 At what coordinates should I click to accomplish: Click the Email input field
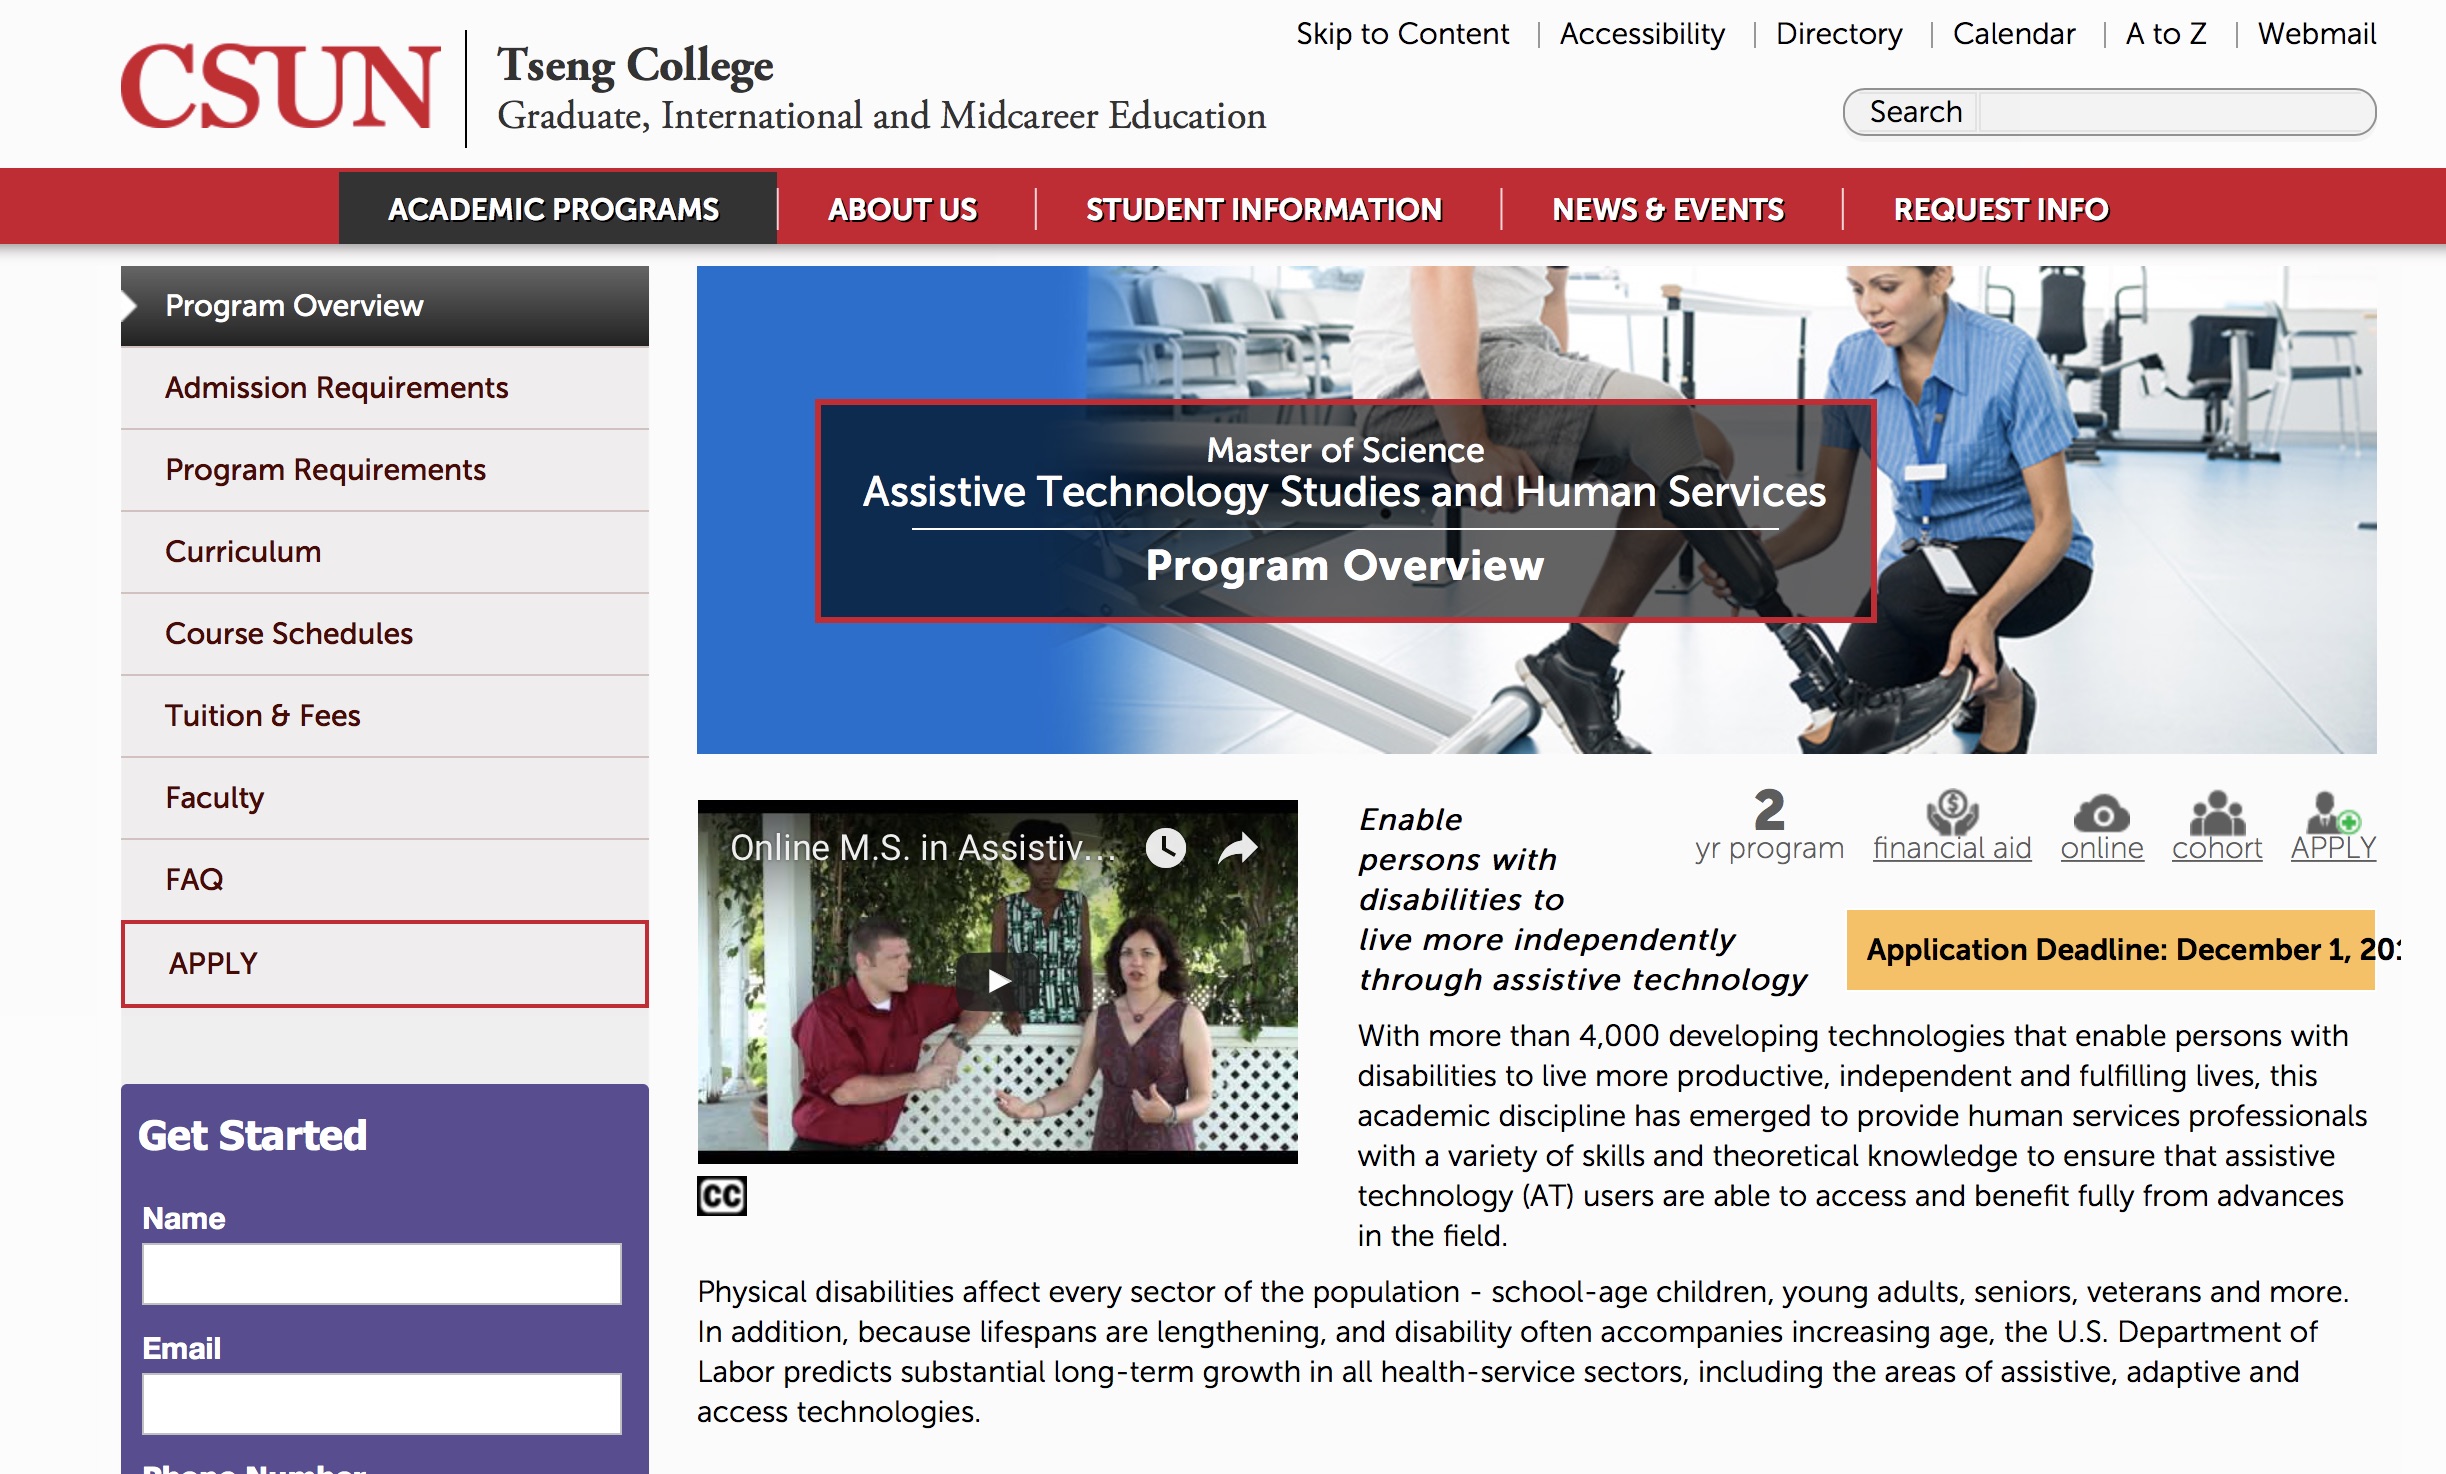point(381,1403)
